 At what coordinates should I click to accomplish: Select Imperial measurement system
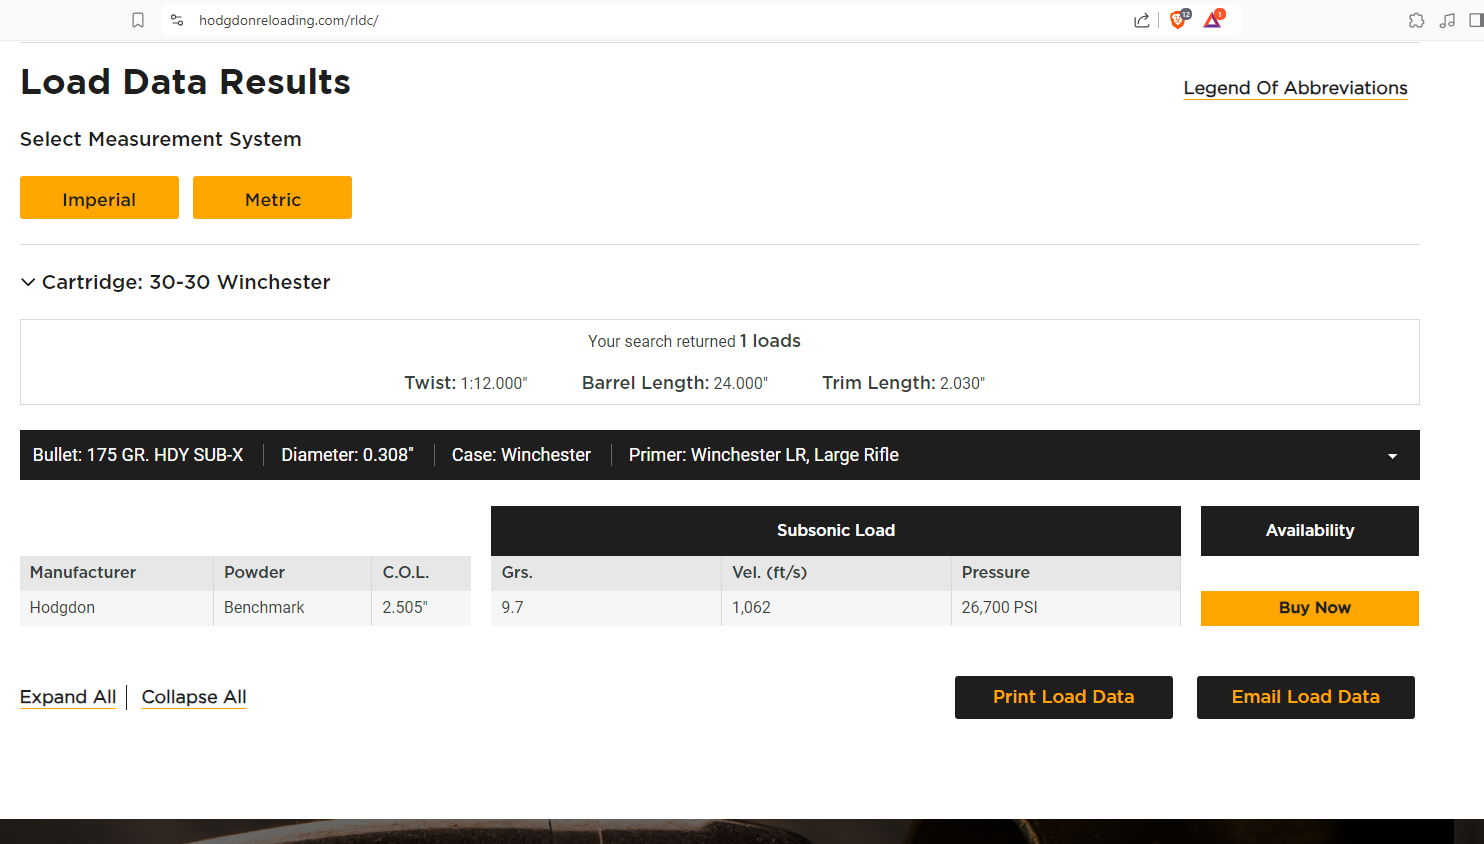[x=99, y=198]
